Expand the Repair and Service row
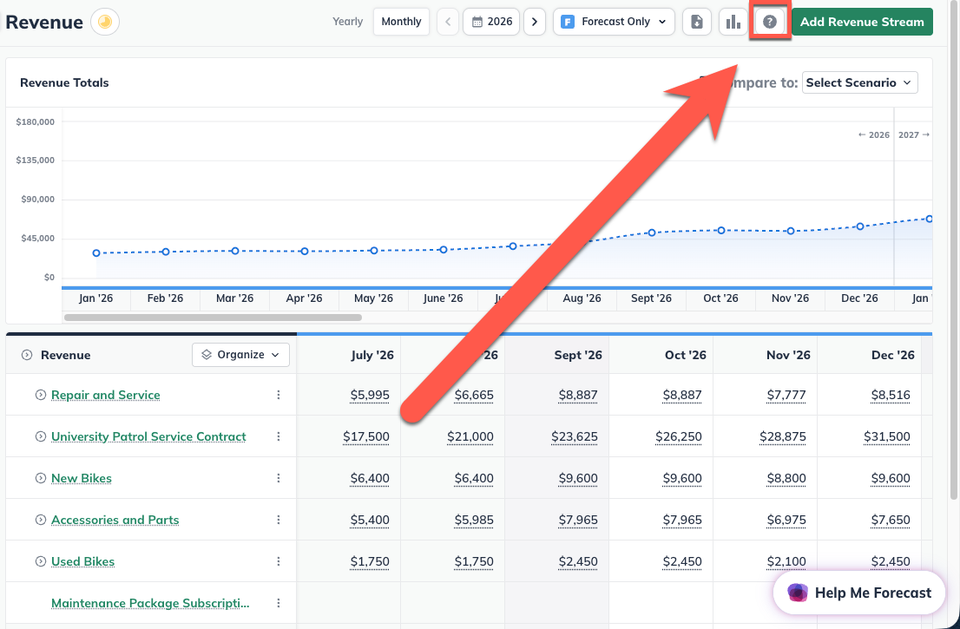960x629 pixels. point(40,395)
